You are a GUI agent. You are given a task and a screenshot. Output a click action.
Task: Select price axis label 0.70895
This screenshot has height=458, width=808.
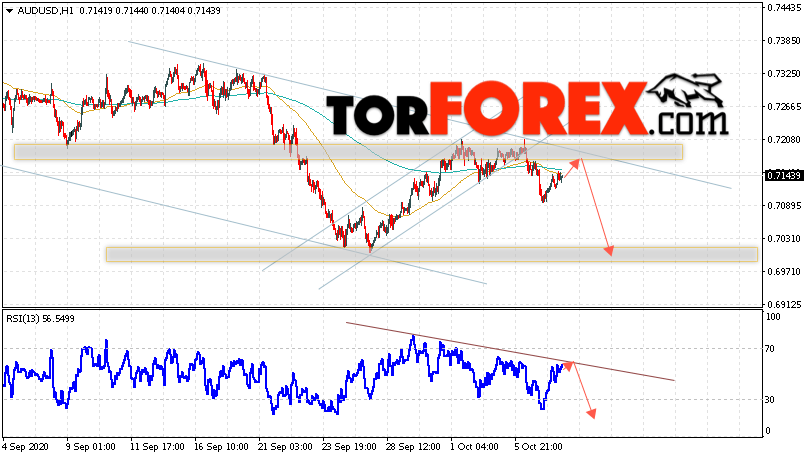pyautogui.click(x=784, y=206)
